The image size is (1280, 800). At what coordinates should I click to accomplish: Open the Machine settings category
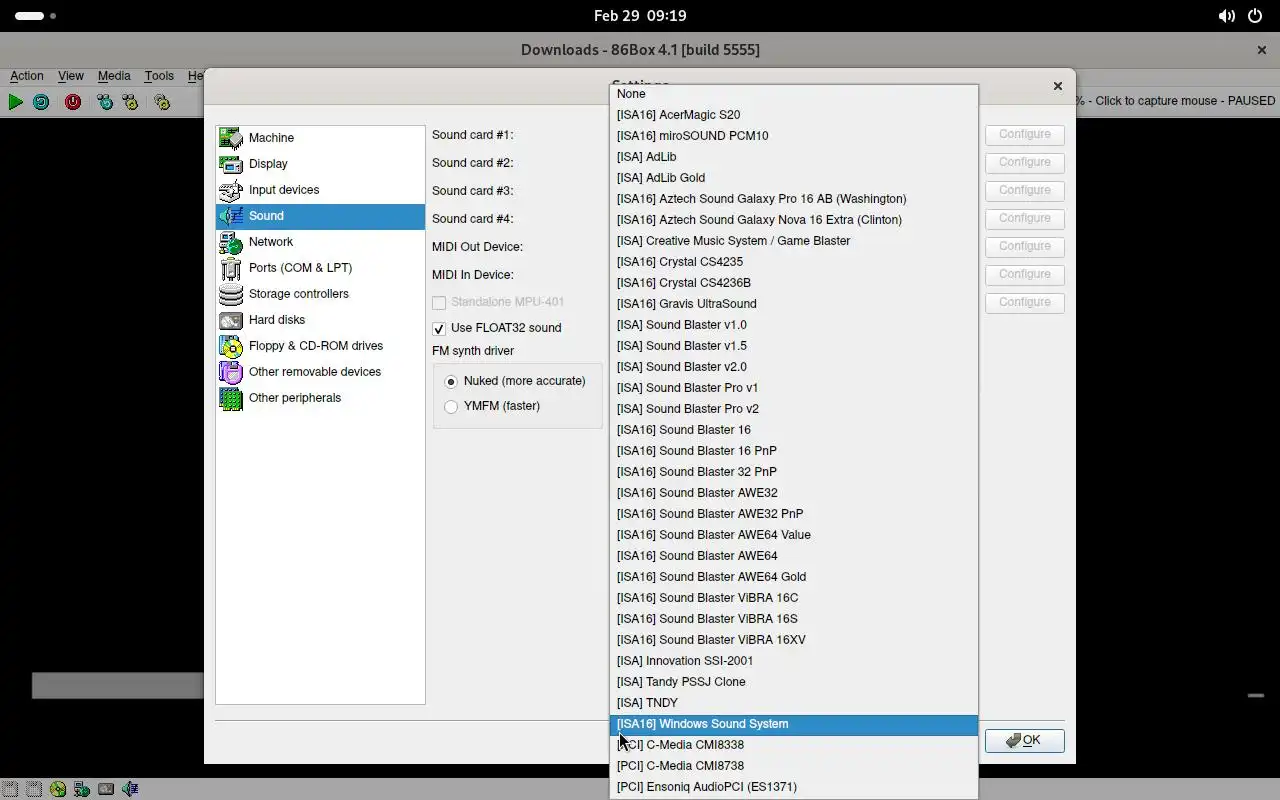point(320,138)
